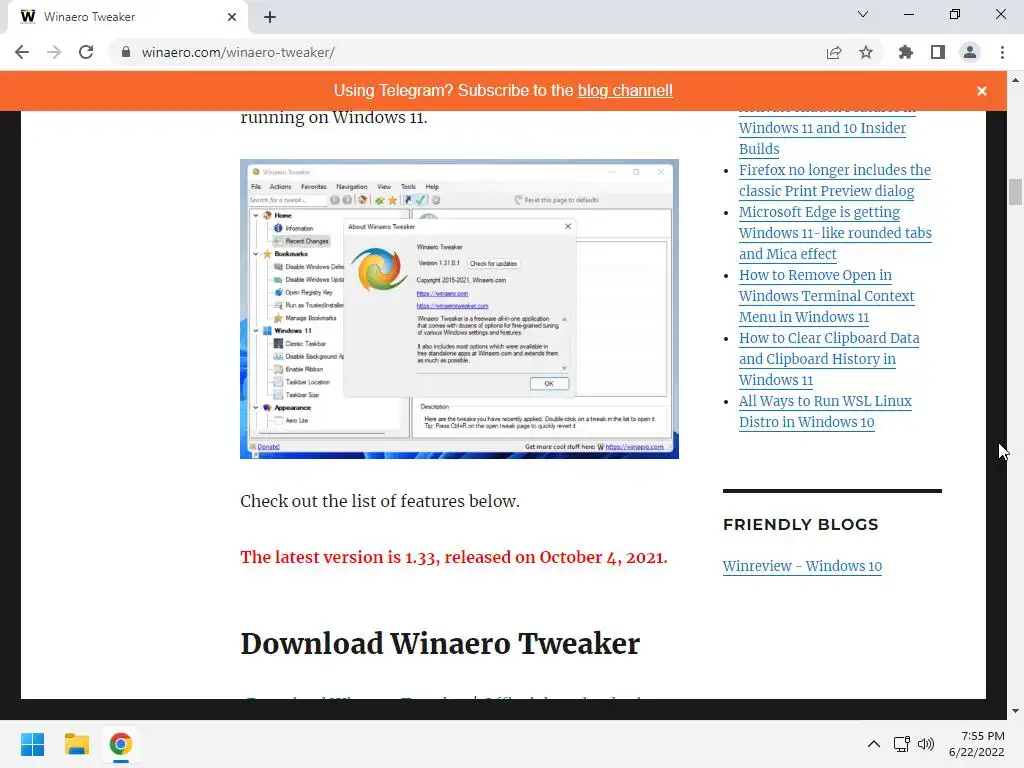Click the page vertical scrollbar thumb
The image size is (1024, 768).
tap(1015, 191)
